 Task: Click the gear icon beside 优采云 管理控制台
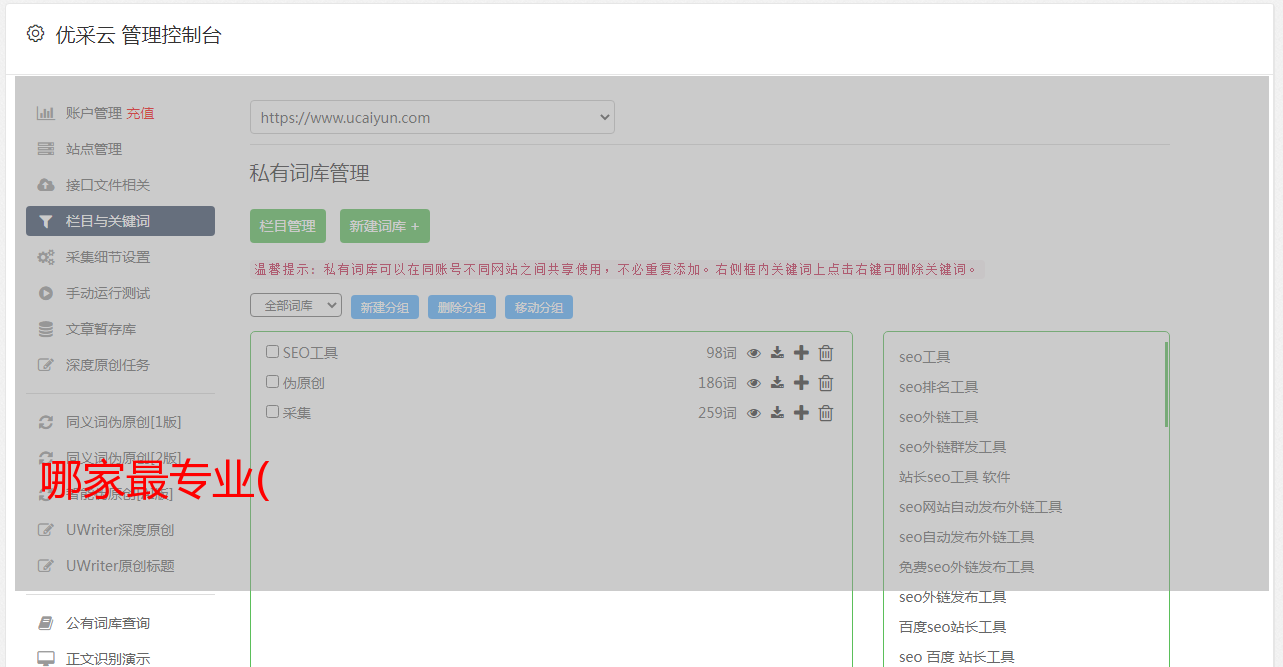(x=35, y=34)
